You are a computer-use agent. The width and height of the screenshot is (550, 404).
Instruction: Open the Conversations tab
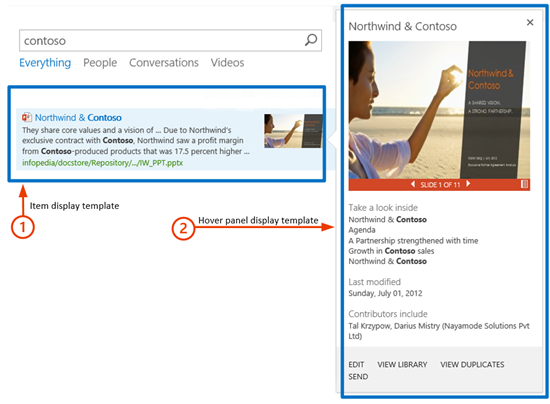pos(164,63)
